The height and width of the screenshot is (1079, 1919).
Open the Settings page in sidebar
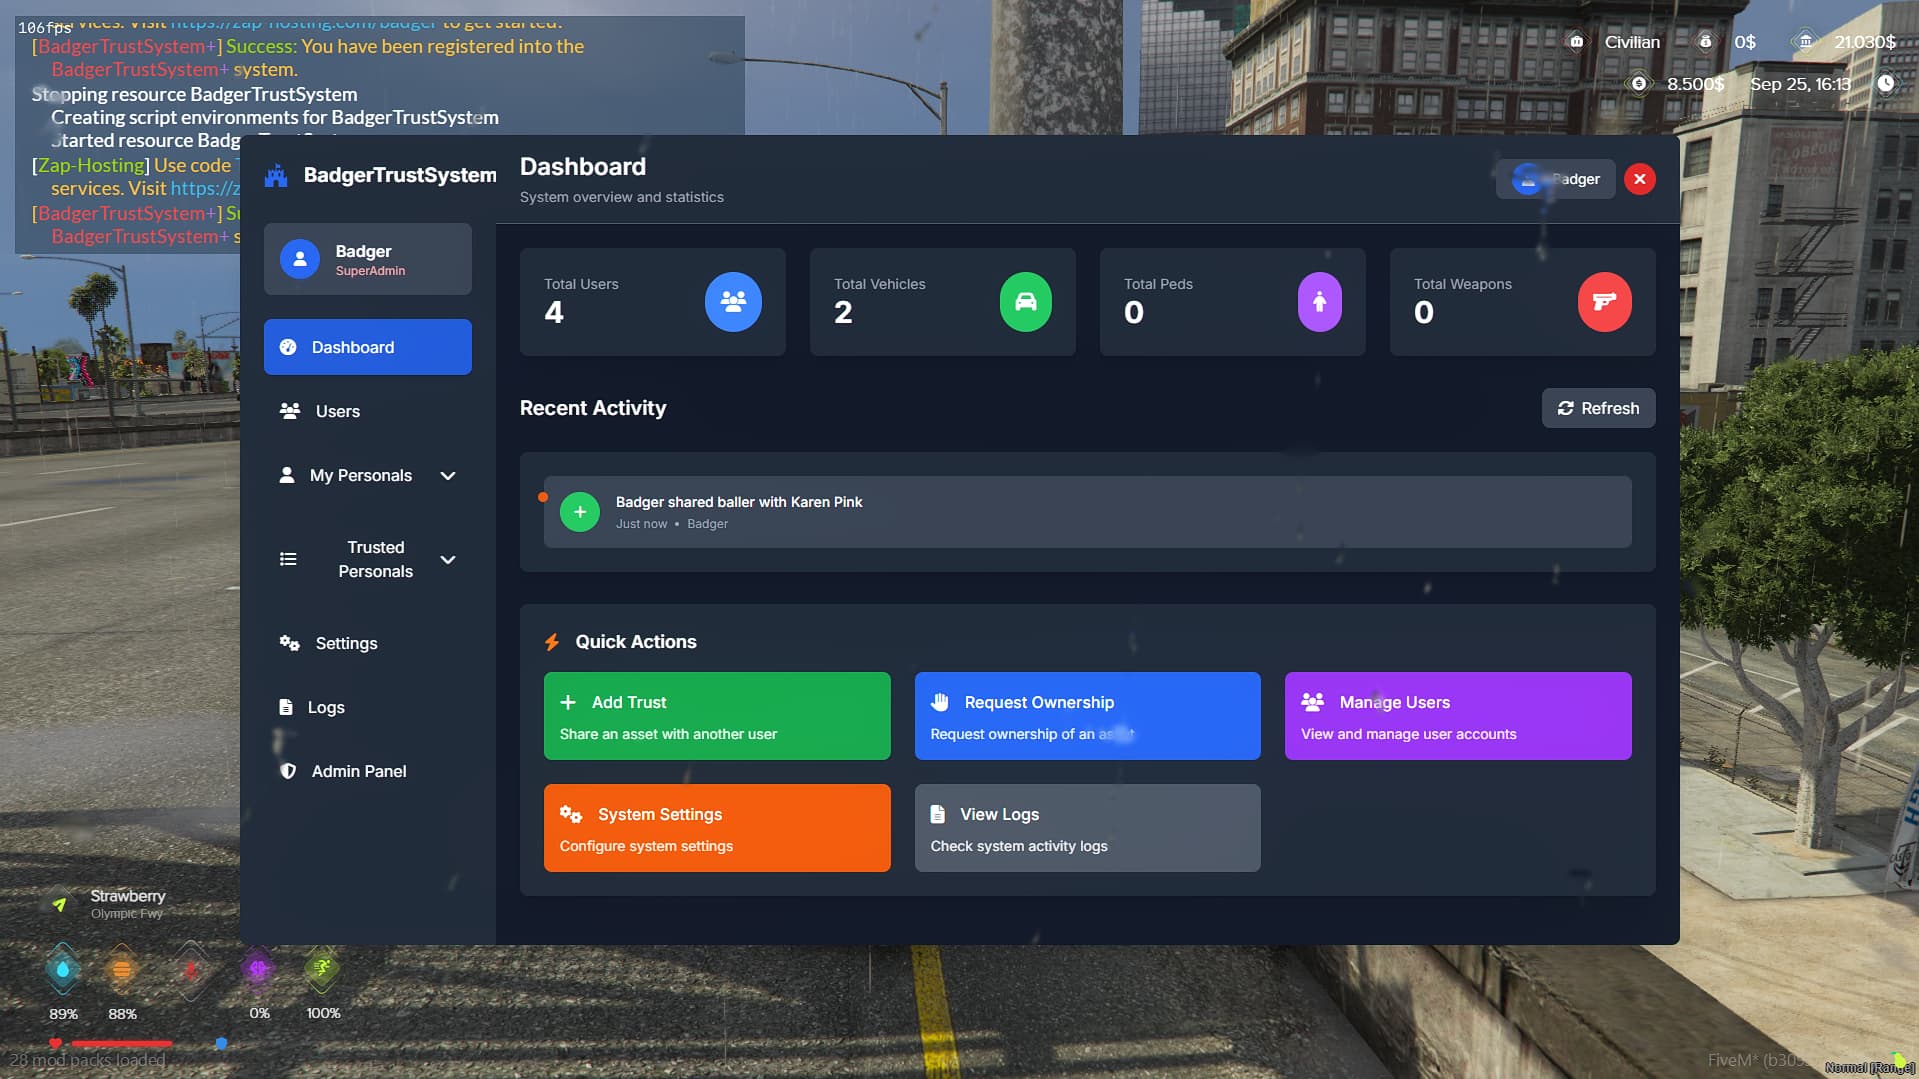(x=368, y=643)
